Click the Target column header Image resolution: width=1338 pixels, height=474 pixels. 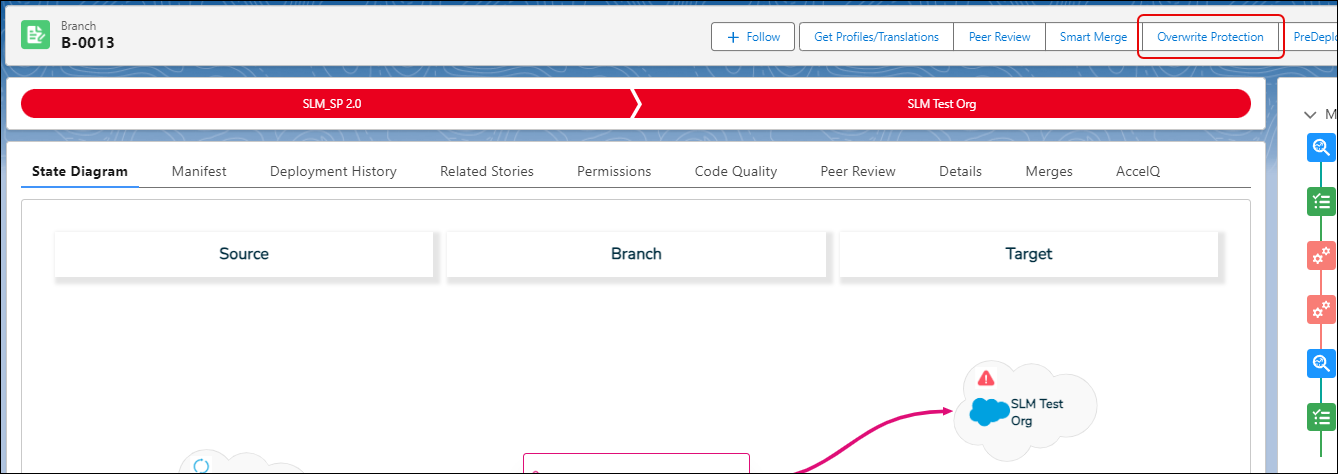point(1029,254)
